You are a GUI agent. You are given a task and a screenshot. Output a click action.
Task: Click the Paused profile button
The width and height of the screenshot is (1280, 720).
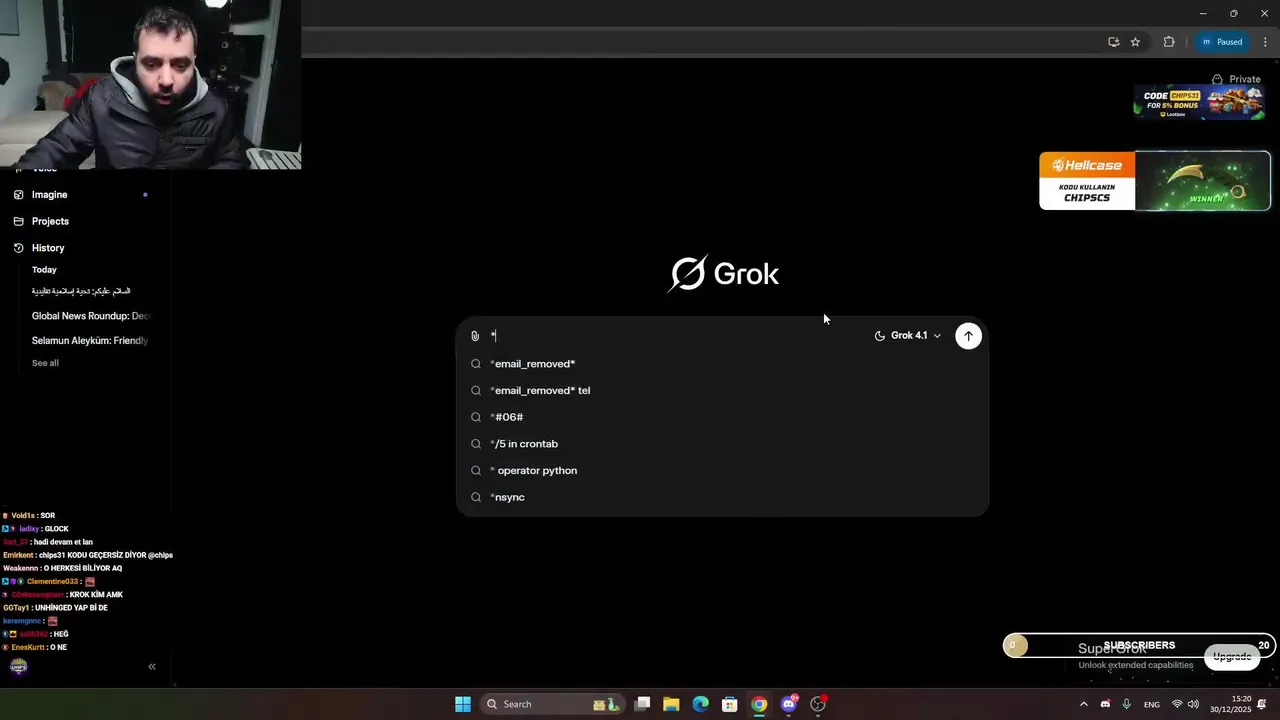(1222, 42)
